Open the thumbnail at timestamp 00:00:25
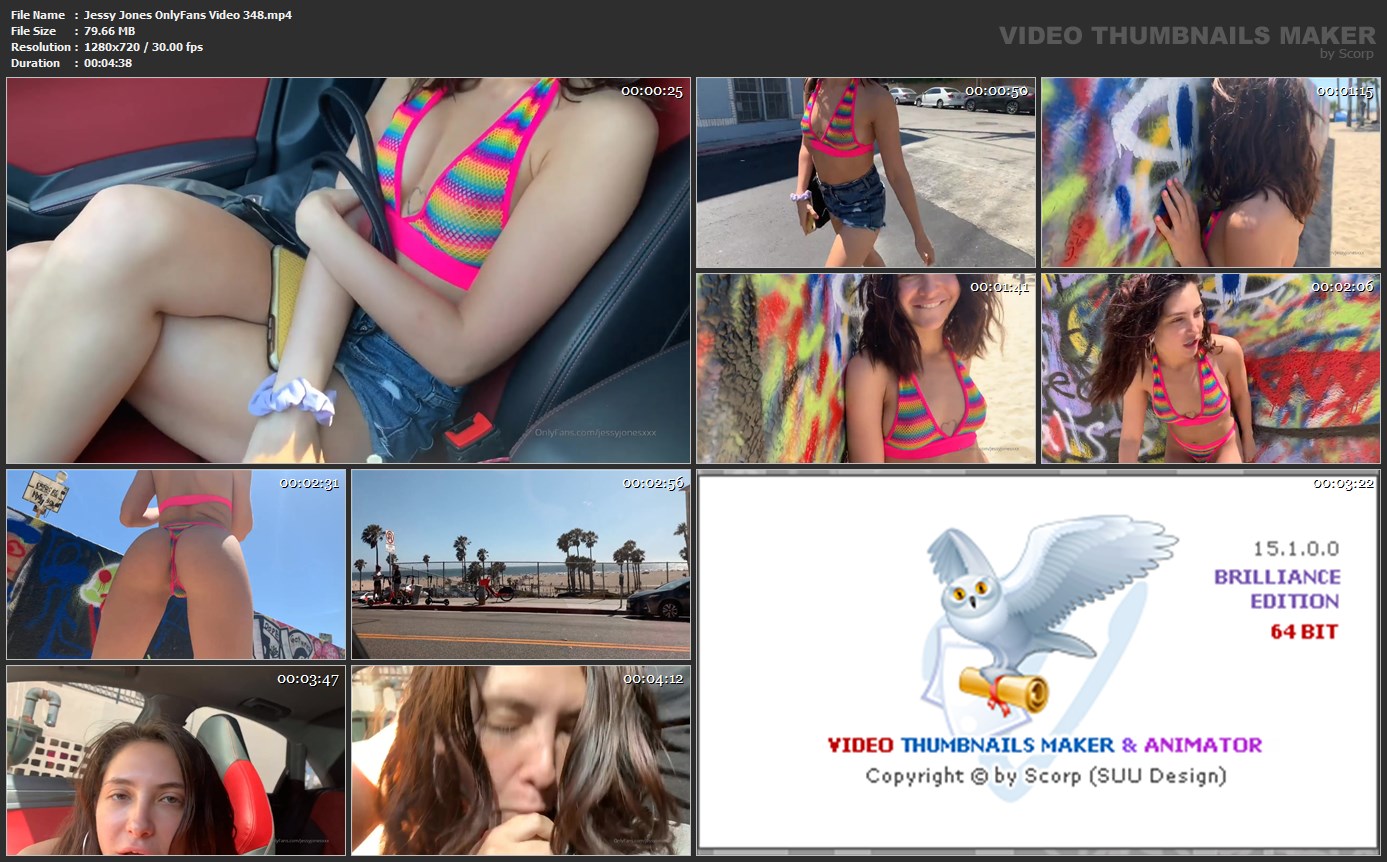The height and width of the screenshot is (862, 1387). click(348, 270)
